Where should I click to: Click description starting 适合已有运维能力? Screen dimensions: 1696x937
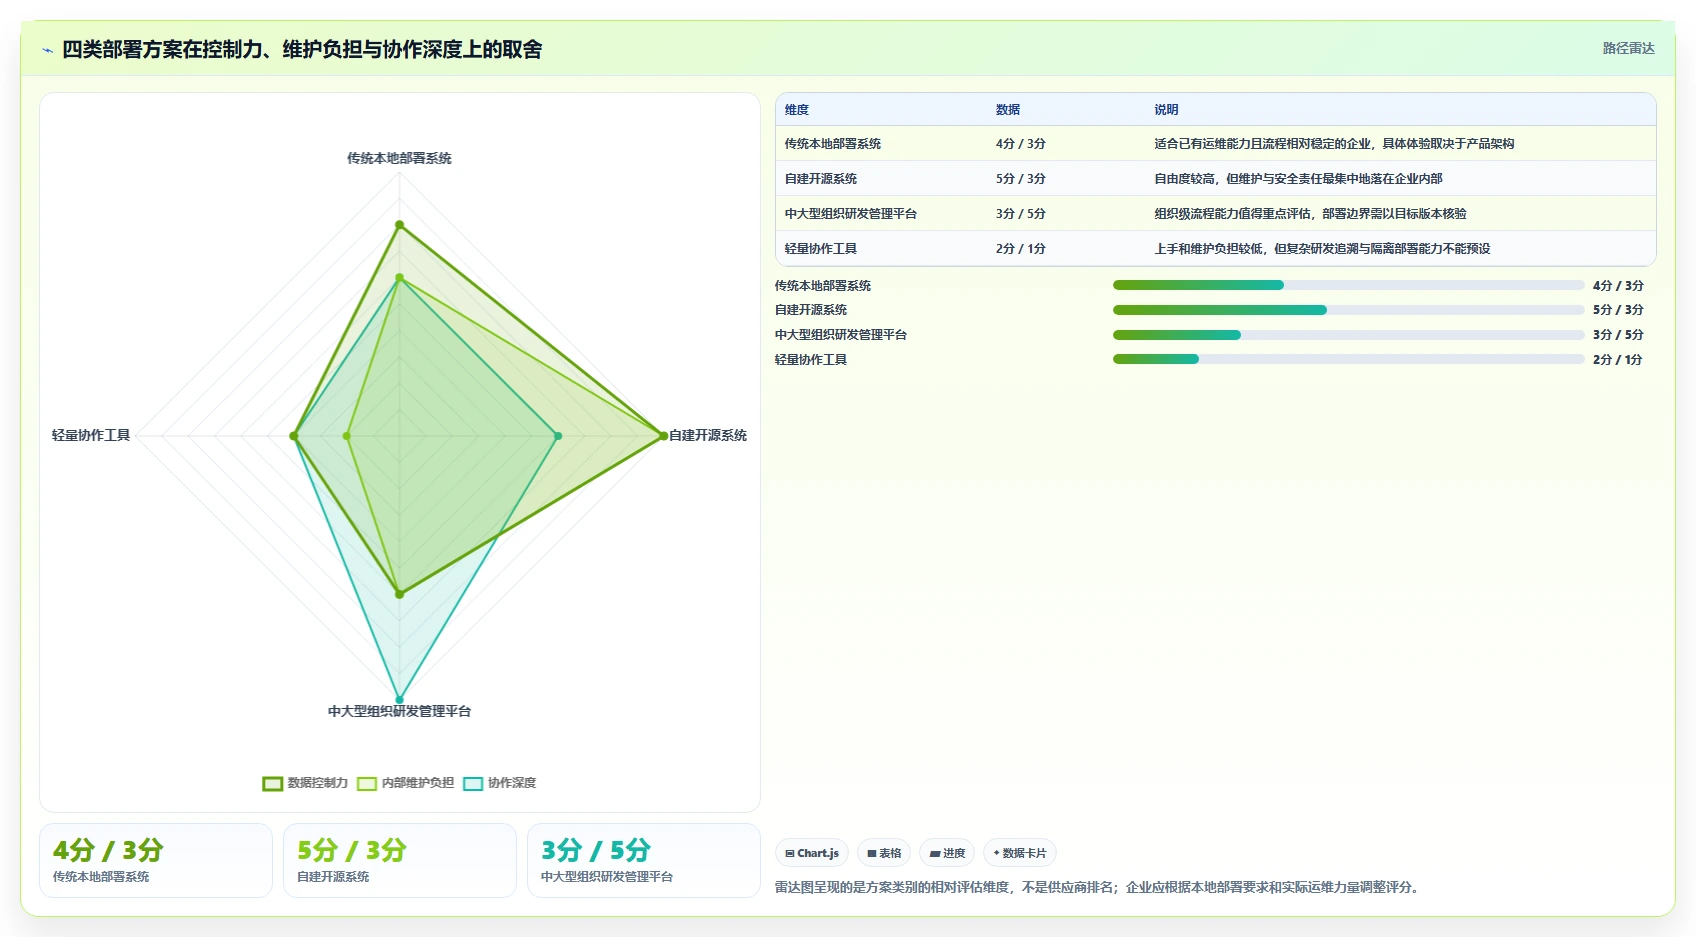click(x=1334, y=144)
